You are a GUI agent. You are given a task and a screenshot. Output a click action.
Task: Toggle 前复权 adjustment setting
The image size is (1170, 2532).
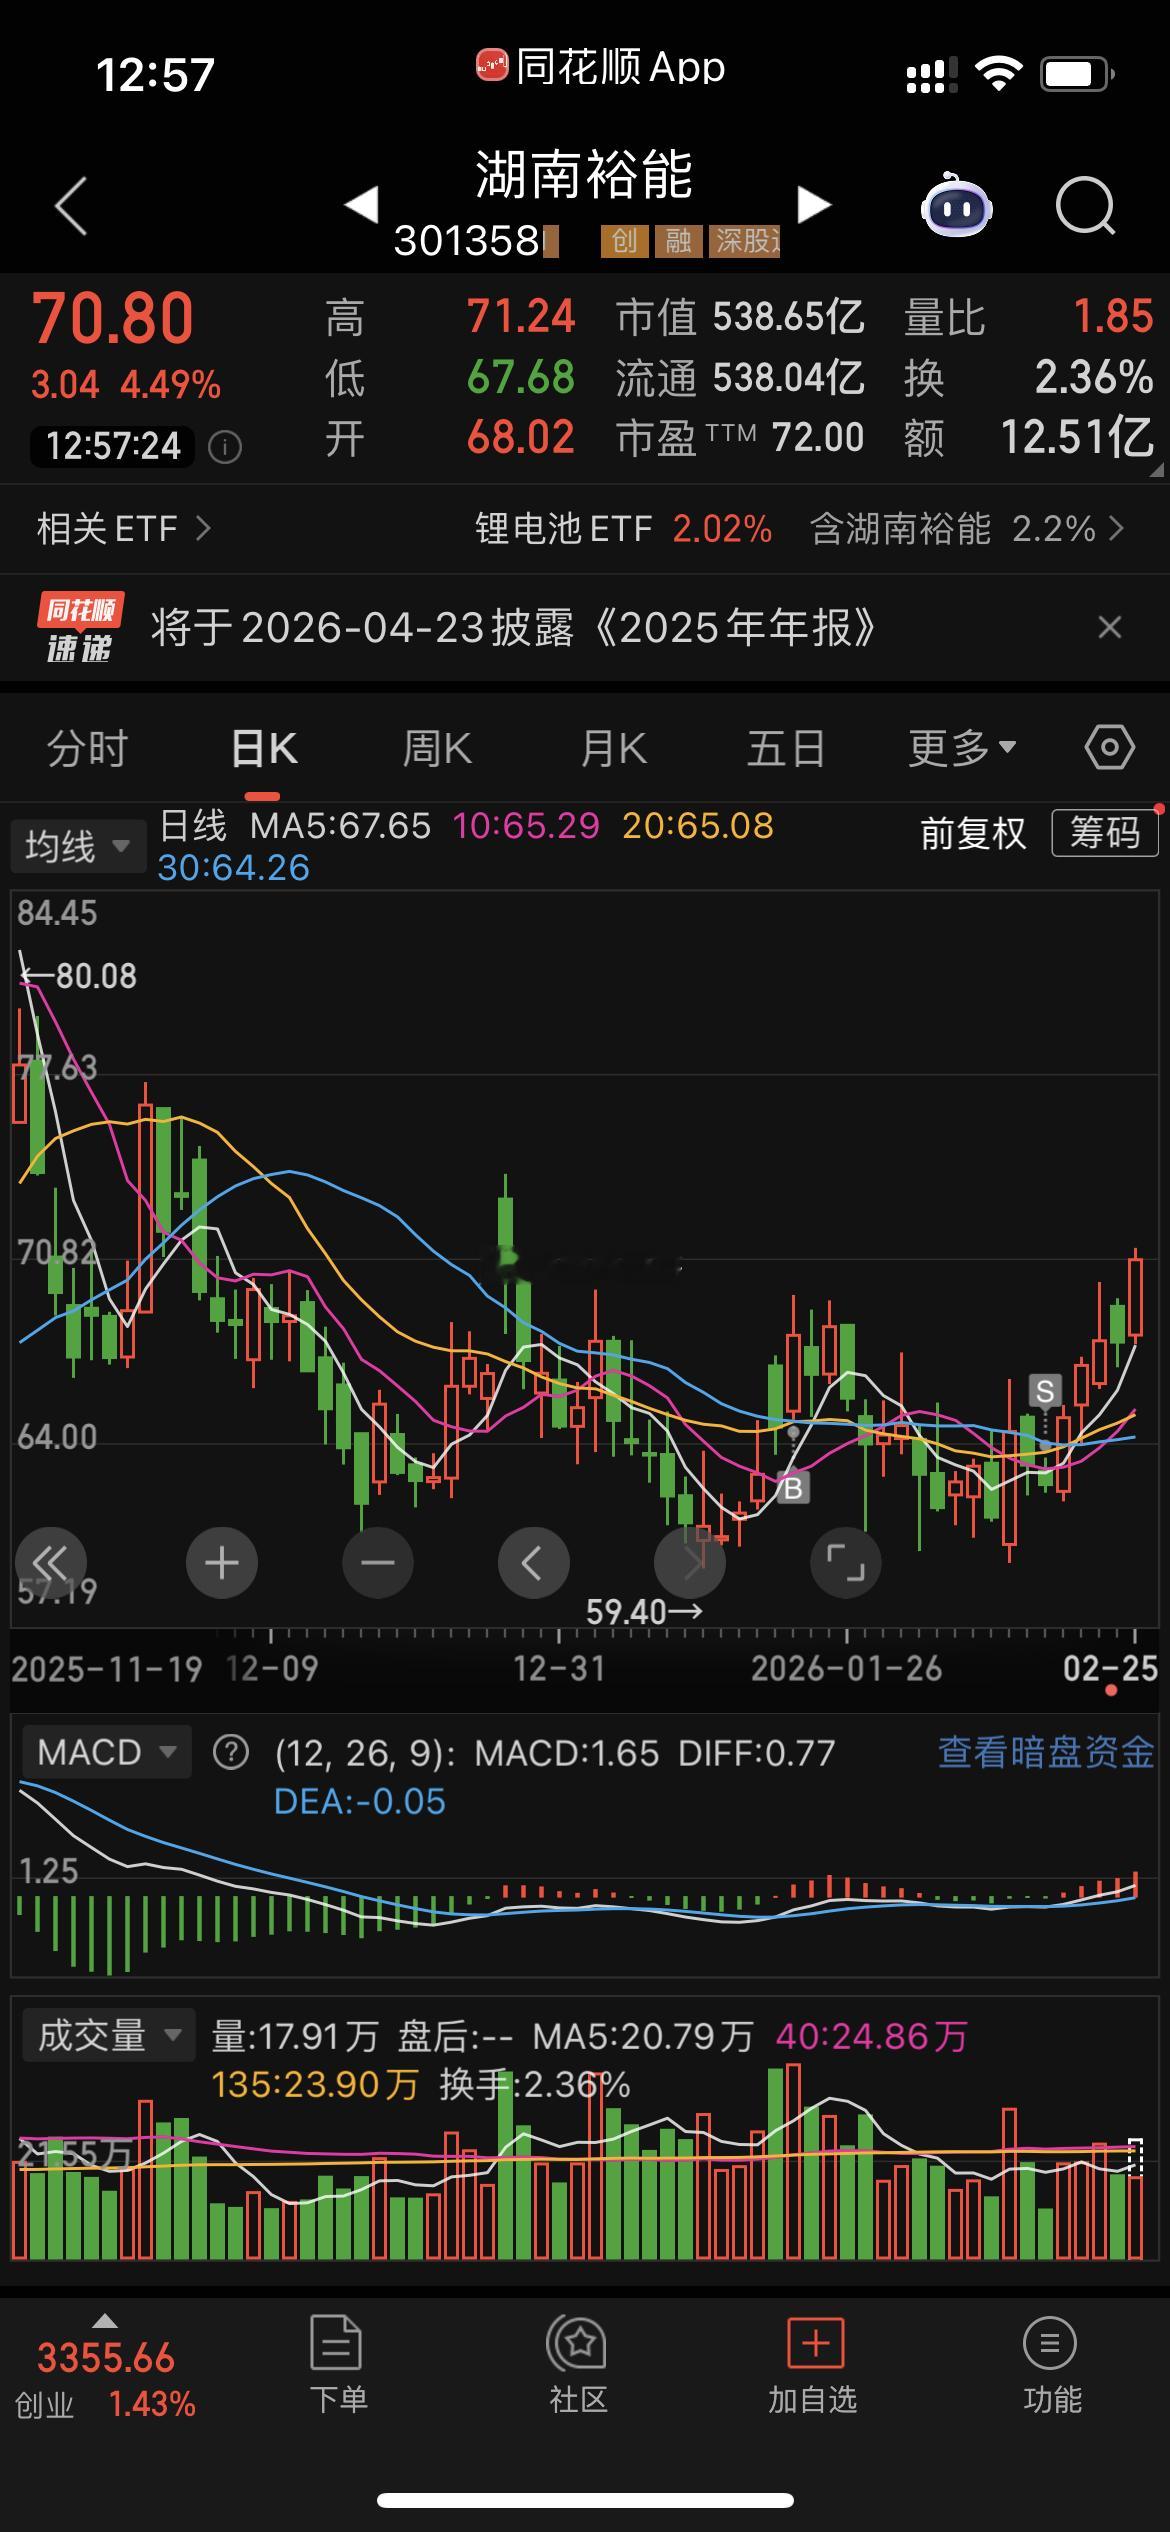tap(973, 833)
